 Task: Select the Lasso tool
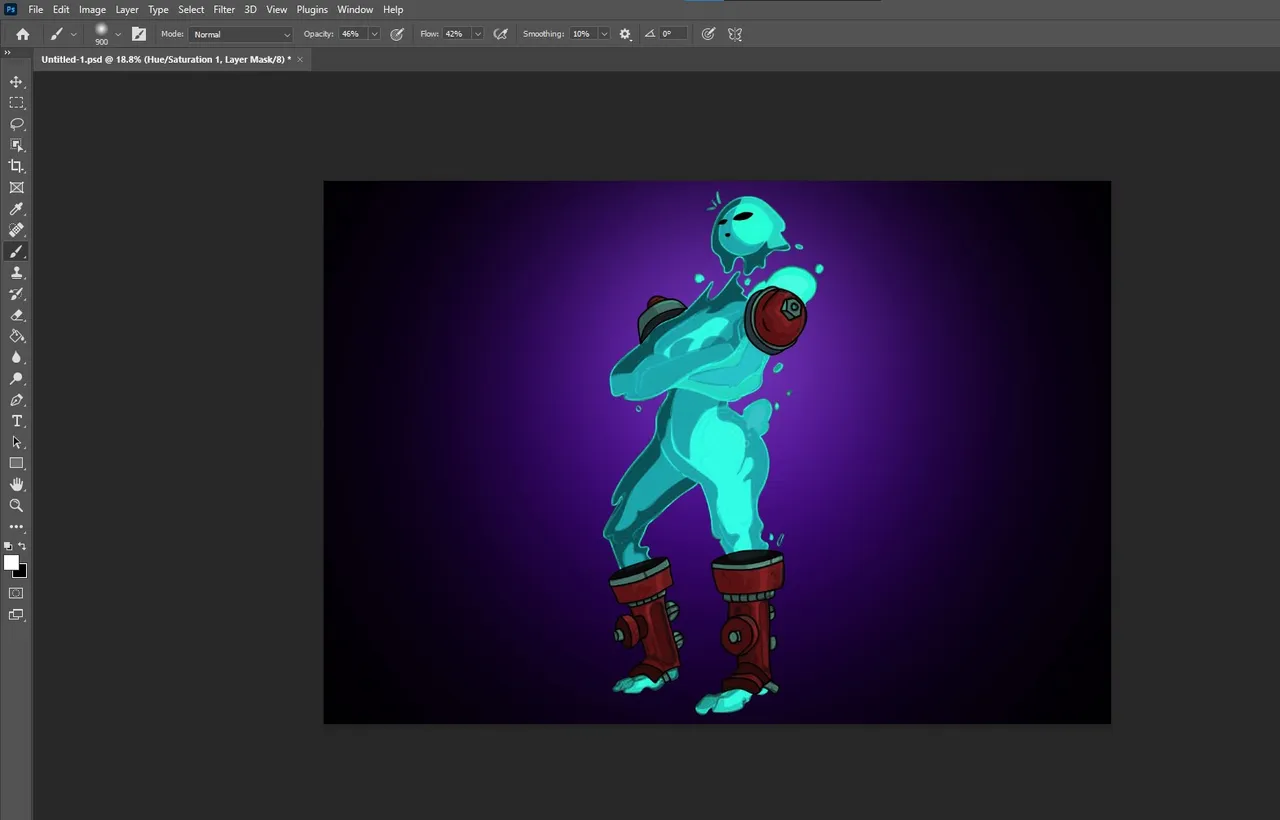16,124
